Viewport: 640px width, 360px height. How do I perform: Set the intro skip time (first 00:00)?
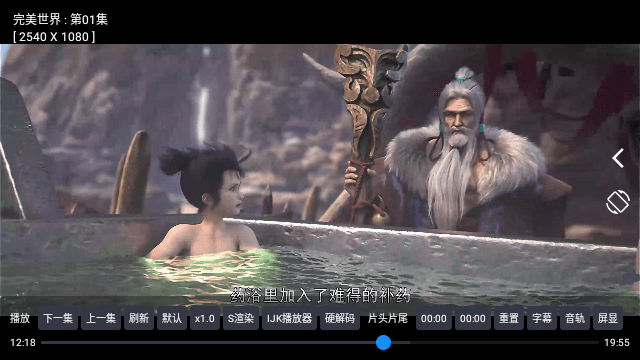(x=433, y=318)
